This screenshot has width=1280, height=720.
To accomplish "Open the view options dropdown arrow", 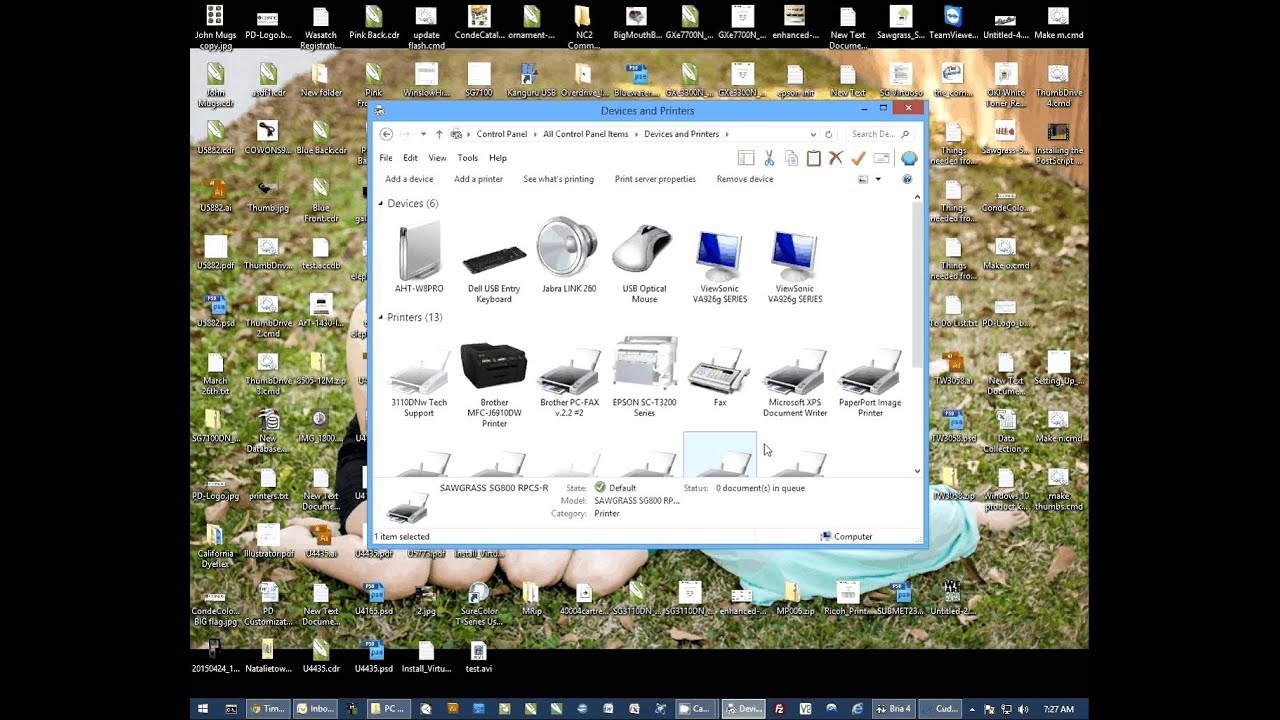I will click(x=878, y=179).
